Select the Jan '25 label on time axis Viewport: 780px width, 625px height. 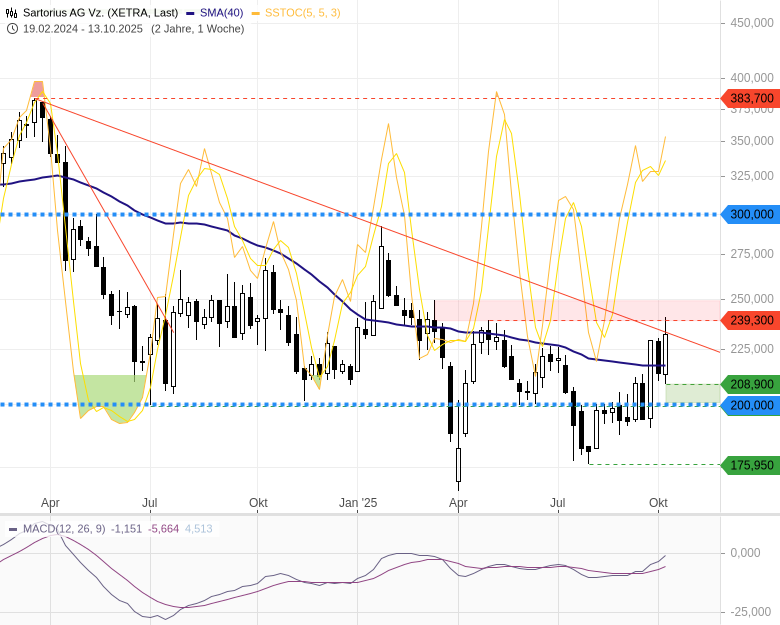coord(358,502)
